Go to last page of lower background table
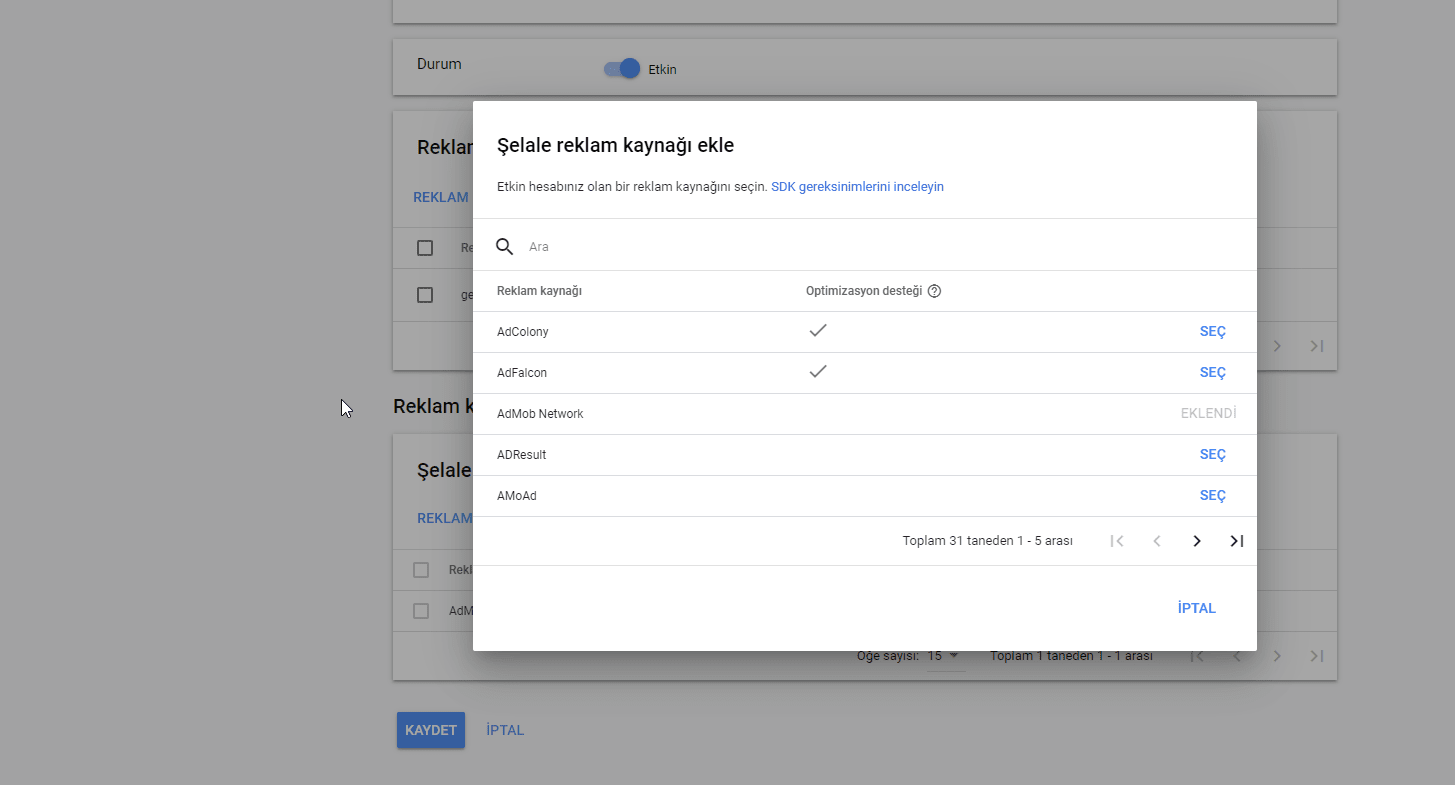The image size is (1455, 785). (x=1317, y=656)
